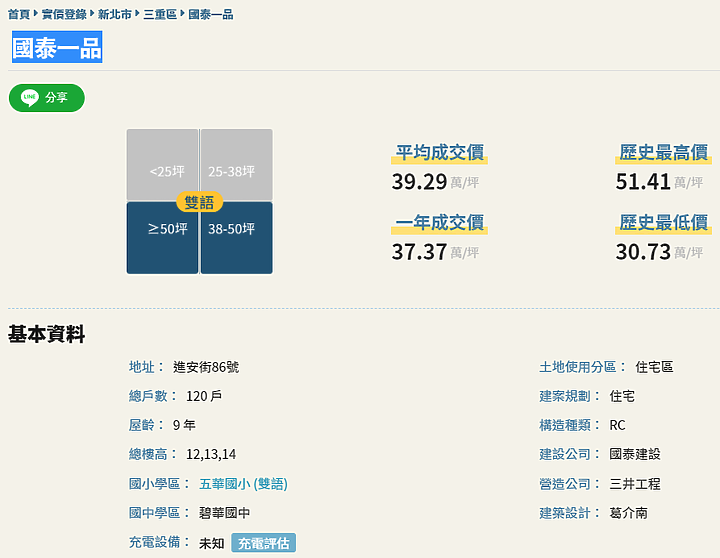The image size is (720, 558).
Task: Click the 37.37 one-year price value
Action: pos(419,252)
